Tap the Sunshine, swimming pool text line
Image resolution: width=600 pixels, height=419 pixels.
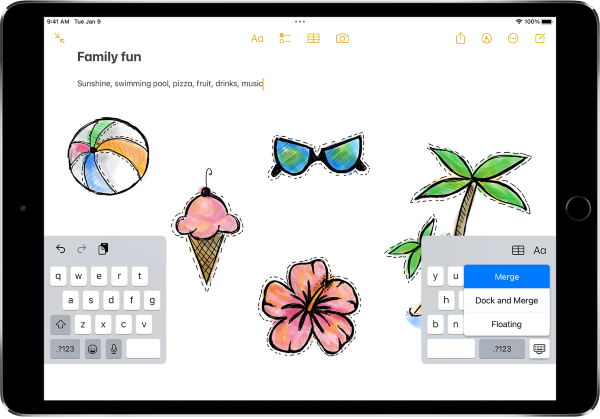(x=170, y=83)
